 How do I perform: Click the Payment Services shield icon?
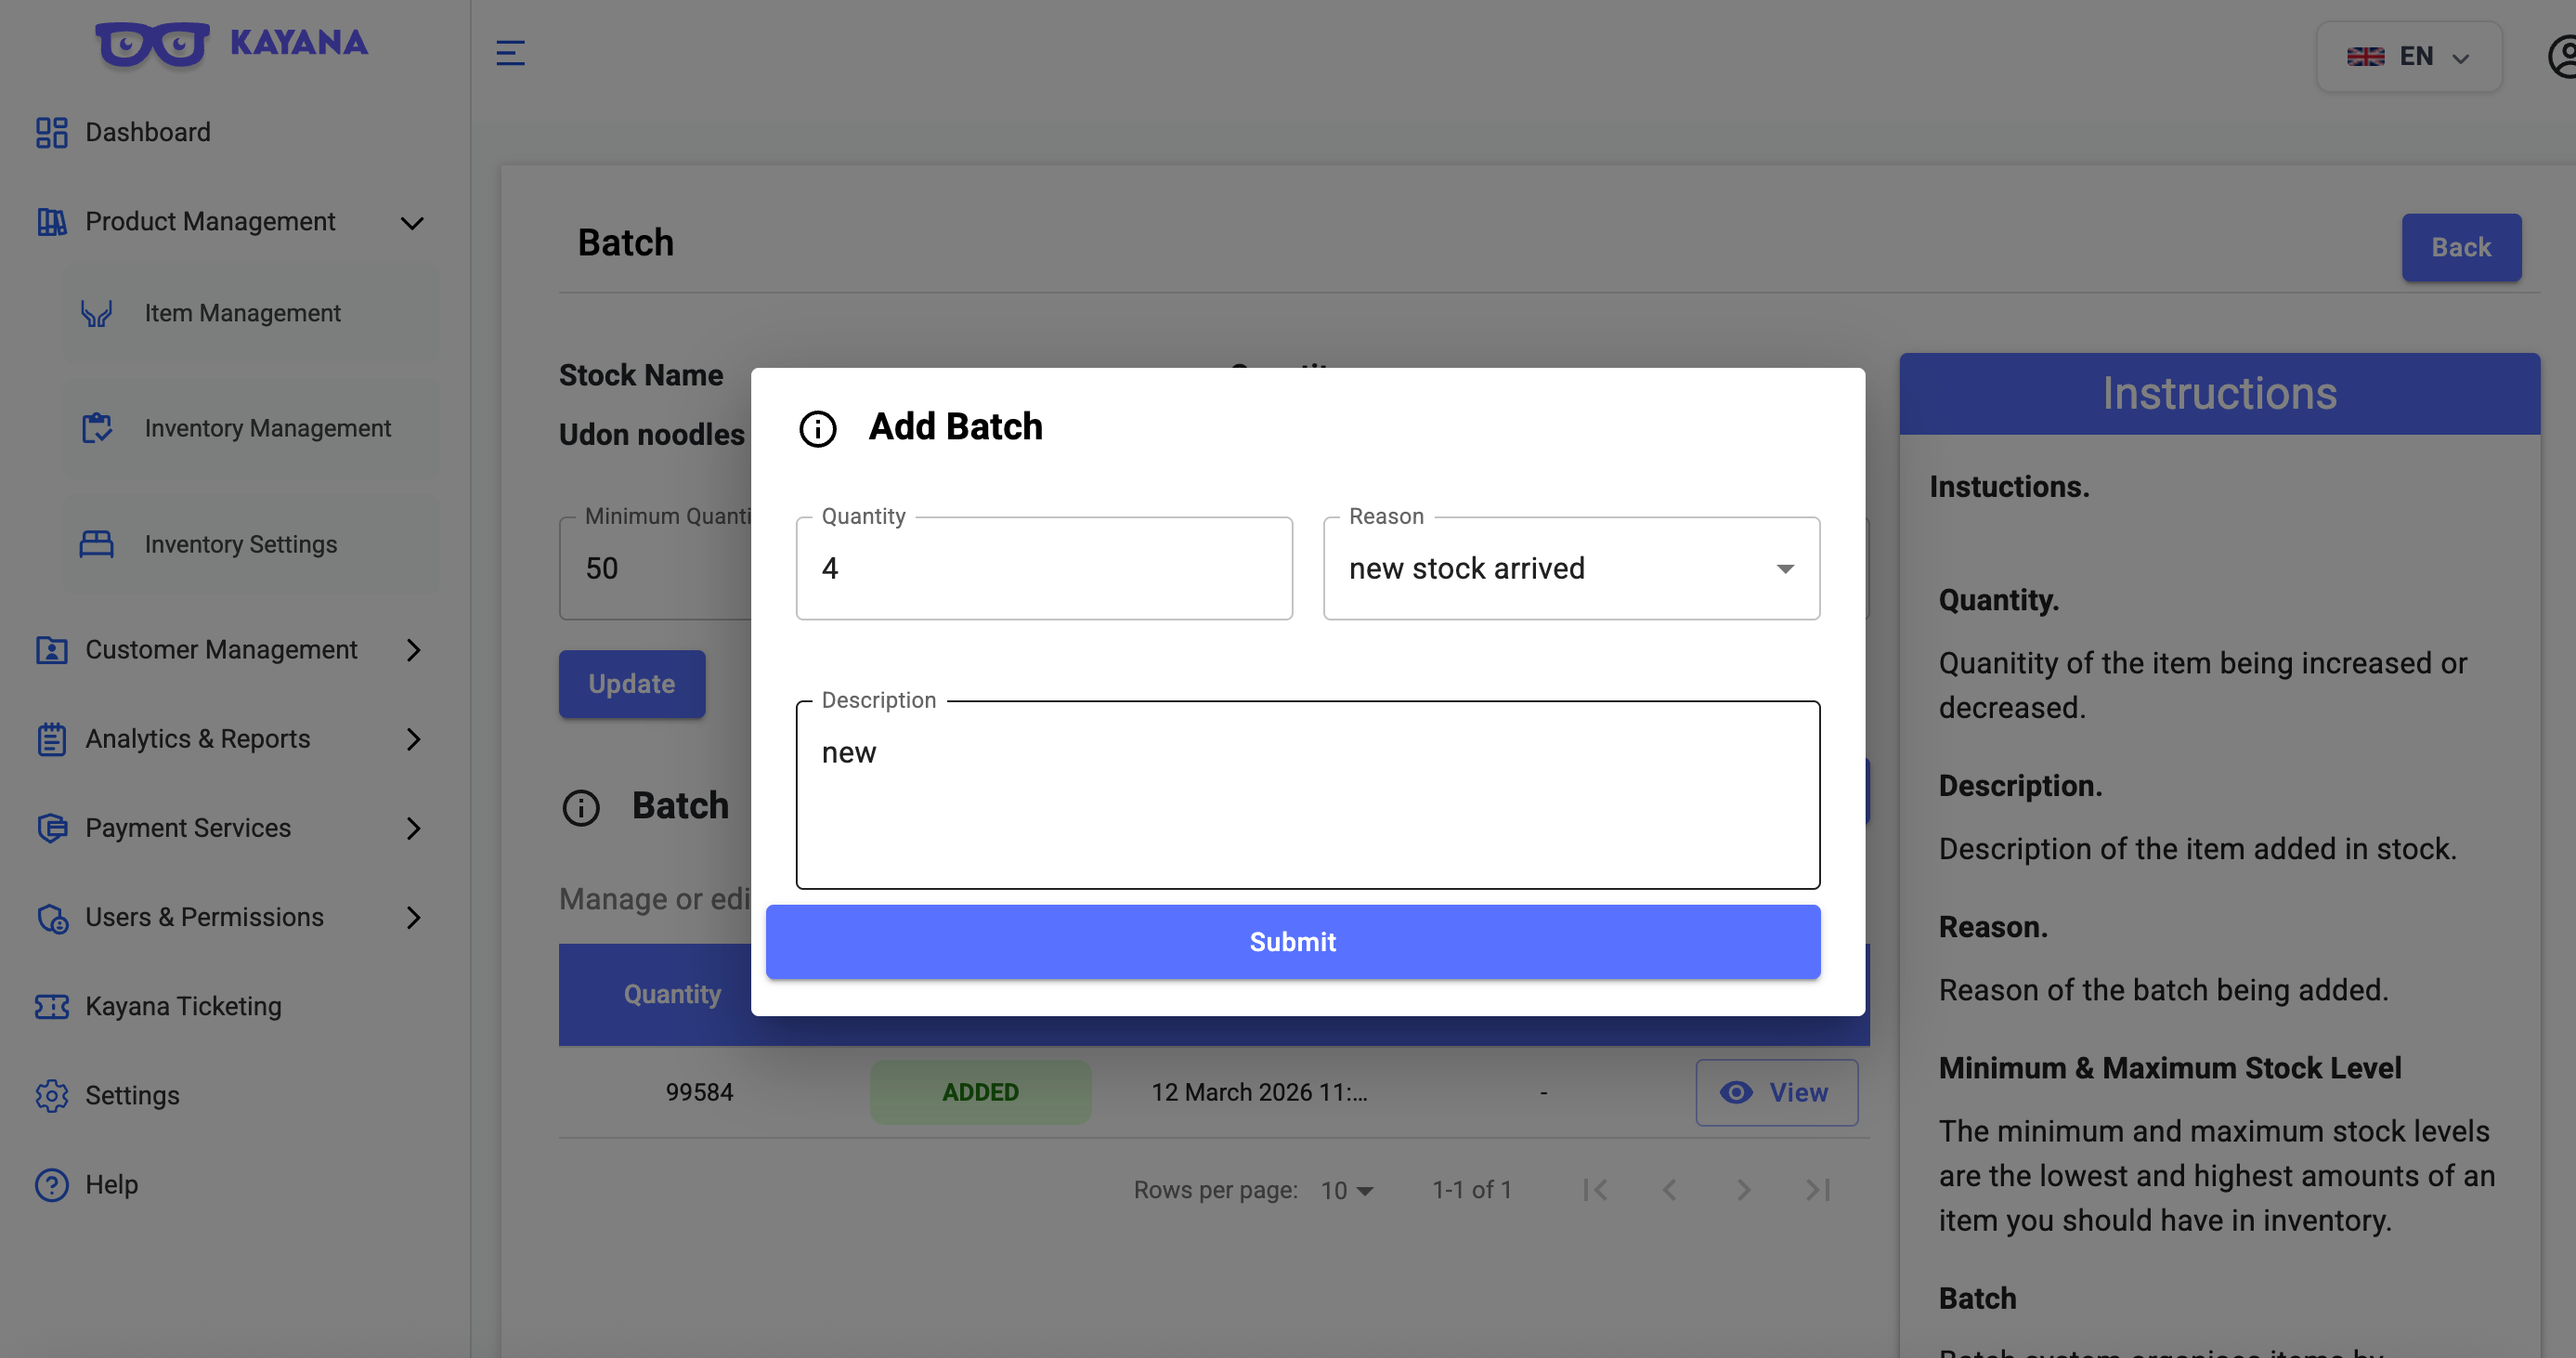(51, 828)
